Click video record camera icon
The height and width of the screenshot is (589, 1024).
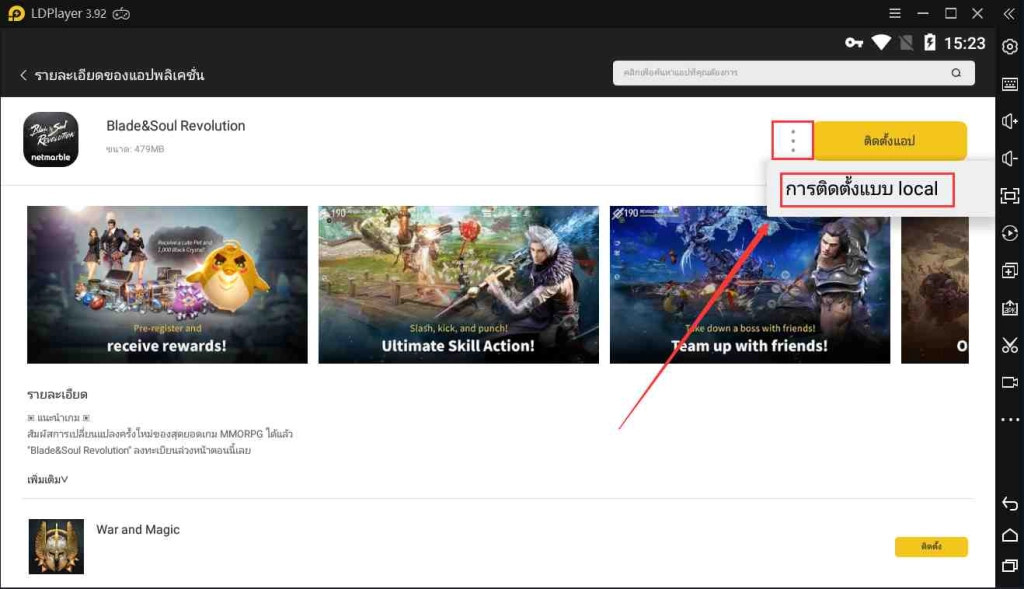pos(1010,383)
